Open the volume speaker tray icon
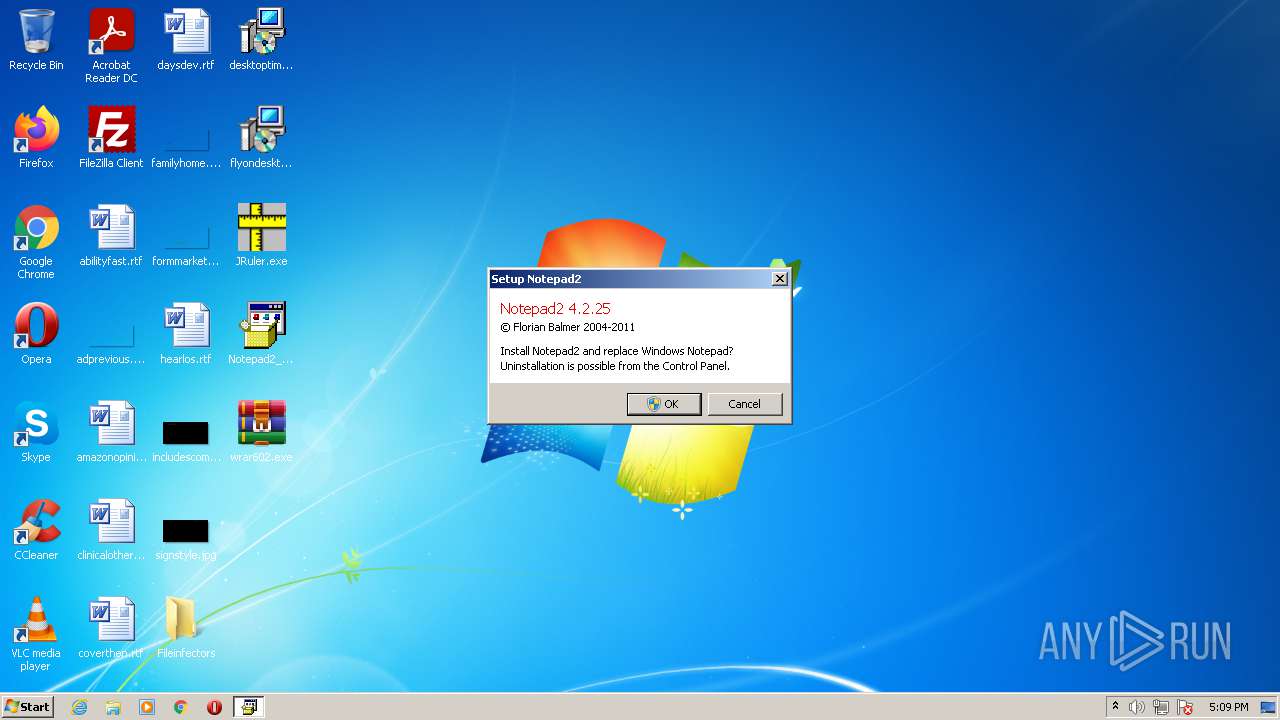1280x720 pixels. pyautogui.click(x=1137, y=707)
